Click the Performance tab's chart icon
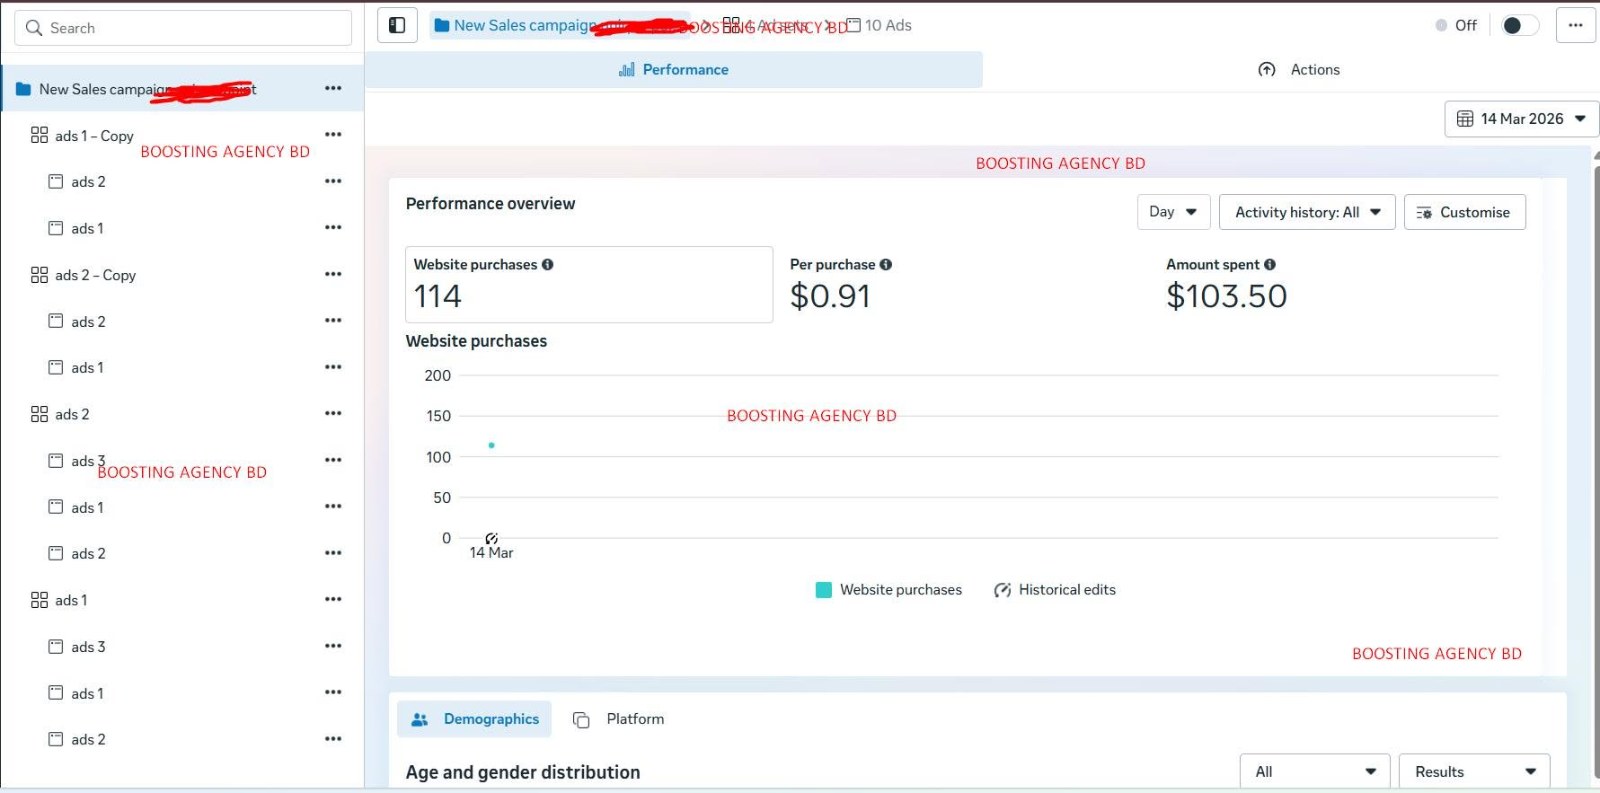The width and height of the screenshot is (1600, 793). tap(627, 69)
